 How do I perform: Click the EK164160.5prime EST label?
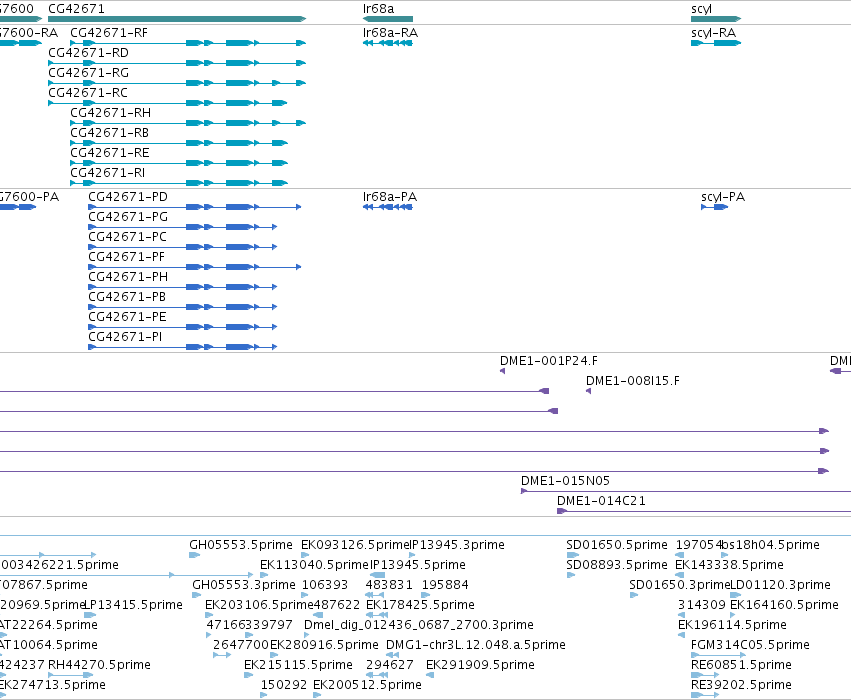tap(784, 605)
